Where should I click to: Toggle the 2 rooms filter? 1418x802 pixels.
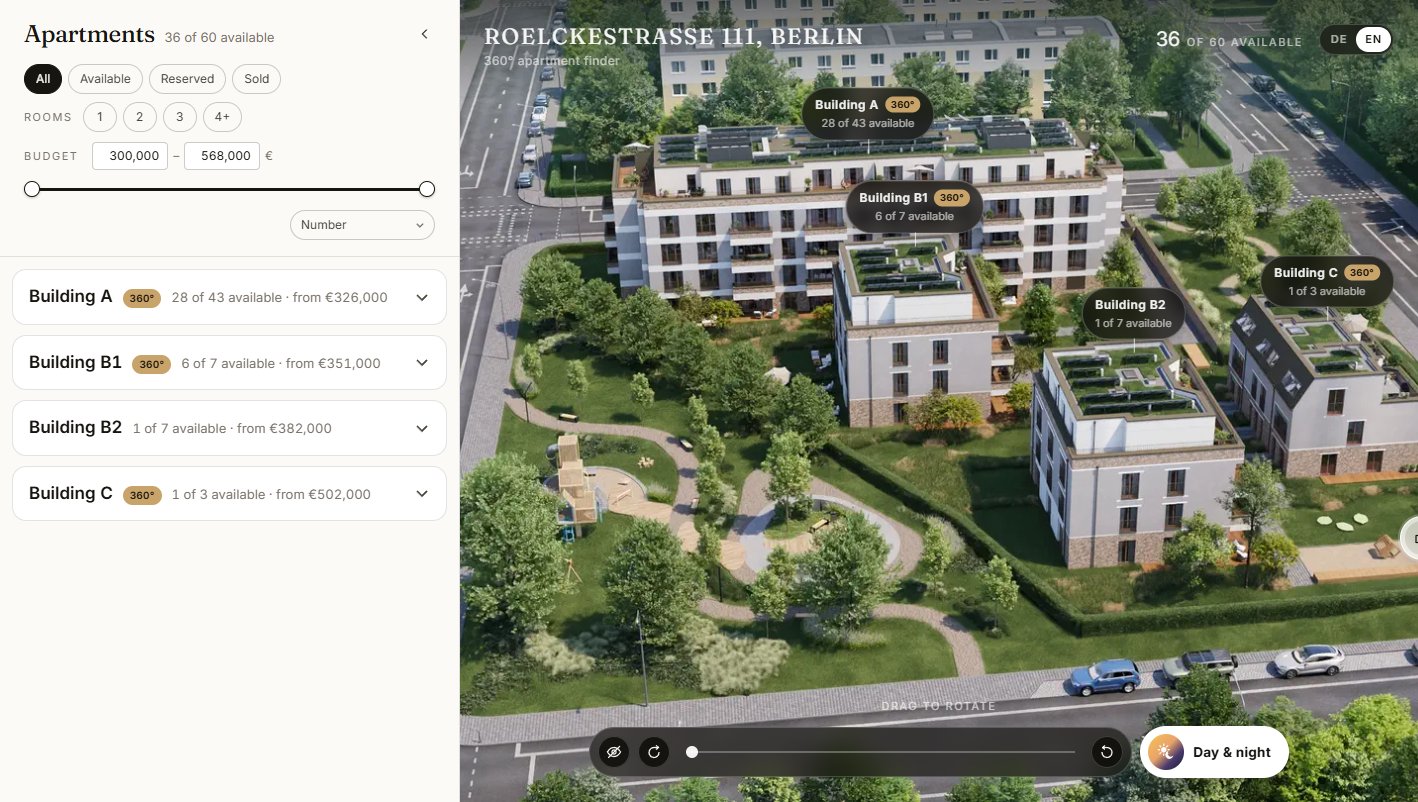[139, 117]
